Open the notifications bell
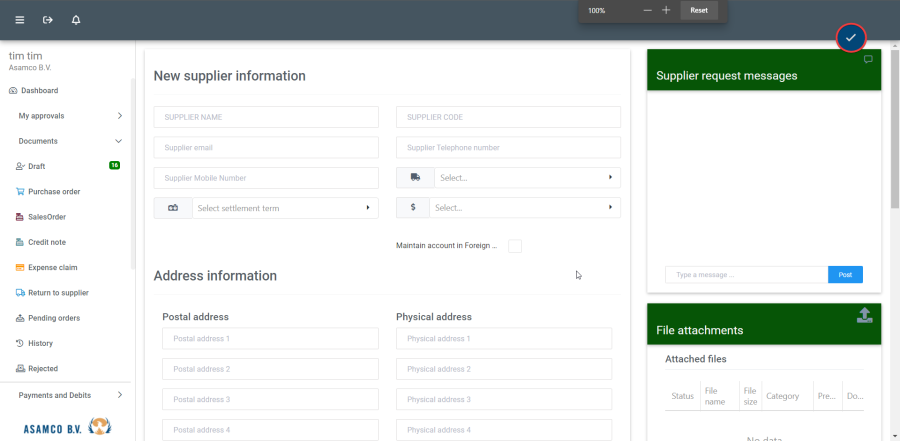This screenshot has width=900, height=441. point(76,20)
